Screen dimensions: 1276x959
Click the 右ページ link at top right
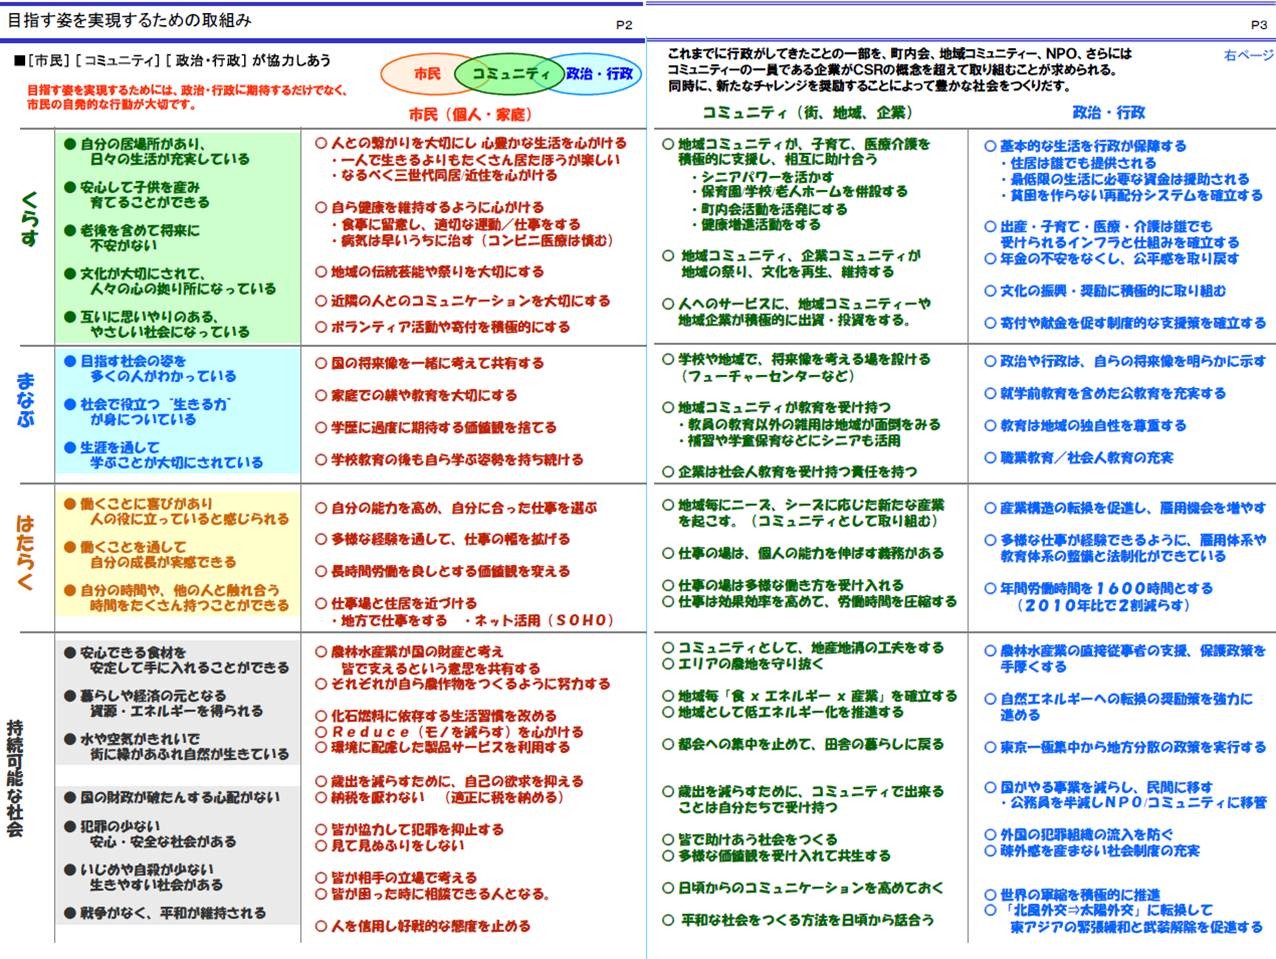click(1248, 56)
